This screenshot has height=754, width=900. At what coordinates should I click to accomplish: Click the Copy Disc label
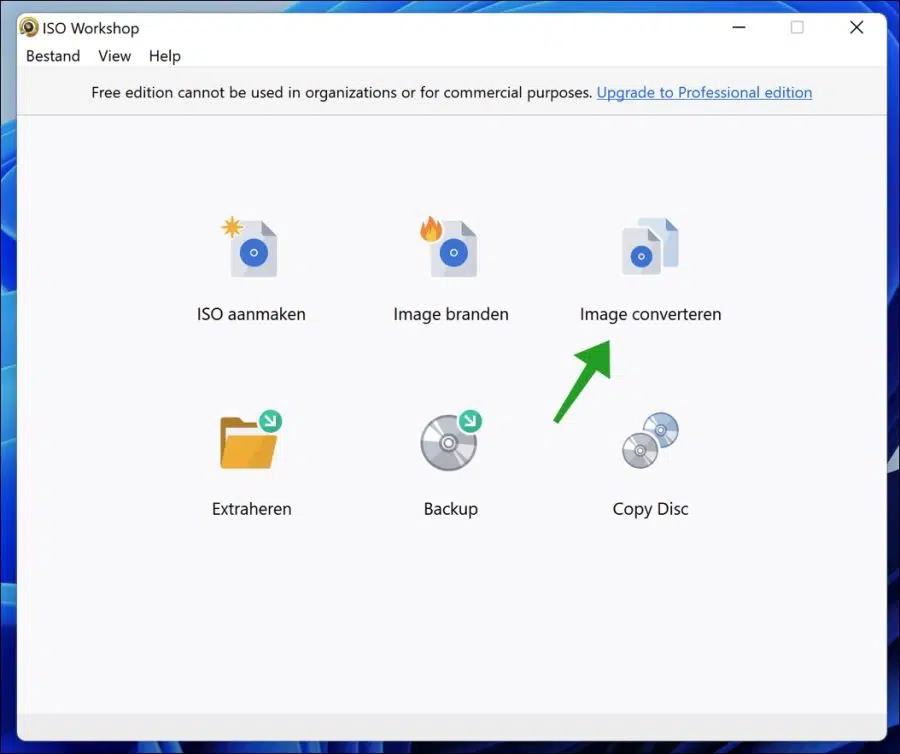click(x=650, y=509)
